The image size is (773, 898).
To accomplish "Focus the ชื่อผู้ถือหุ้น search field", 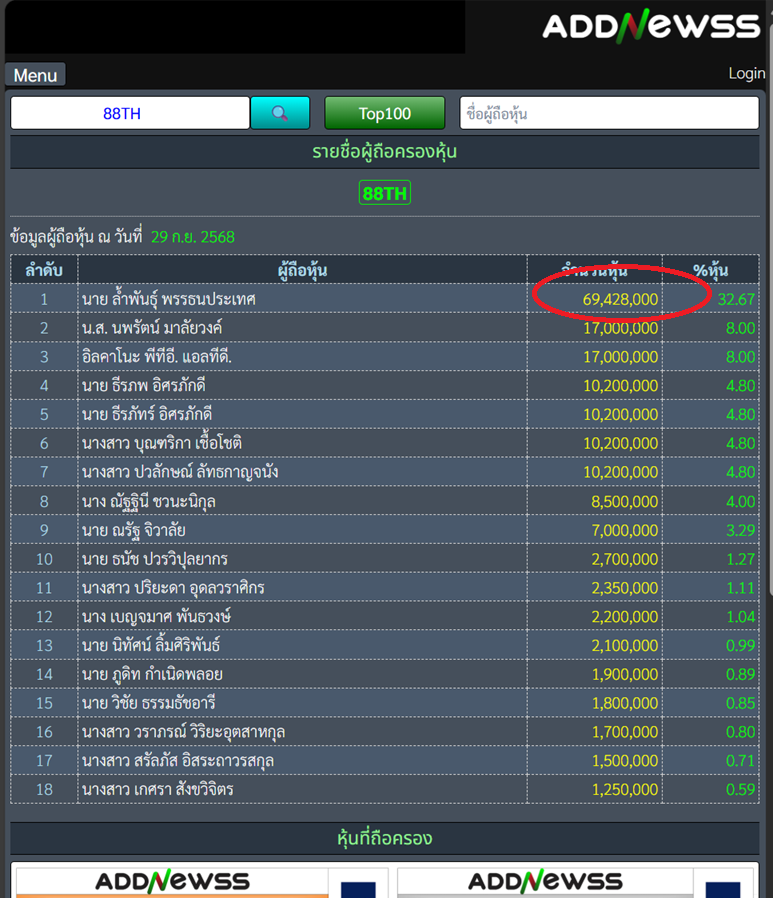I will 608,113.
